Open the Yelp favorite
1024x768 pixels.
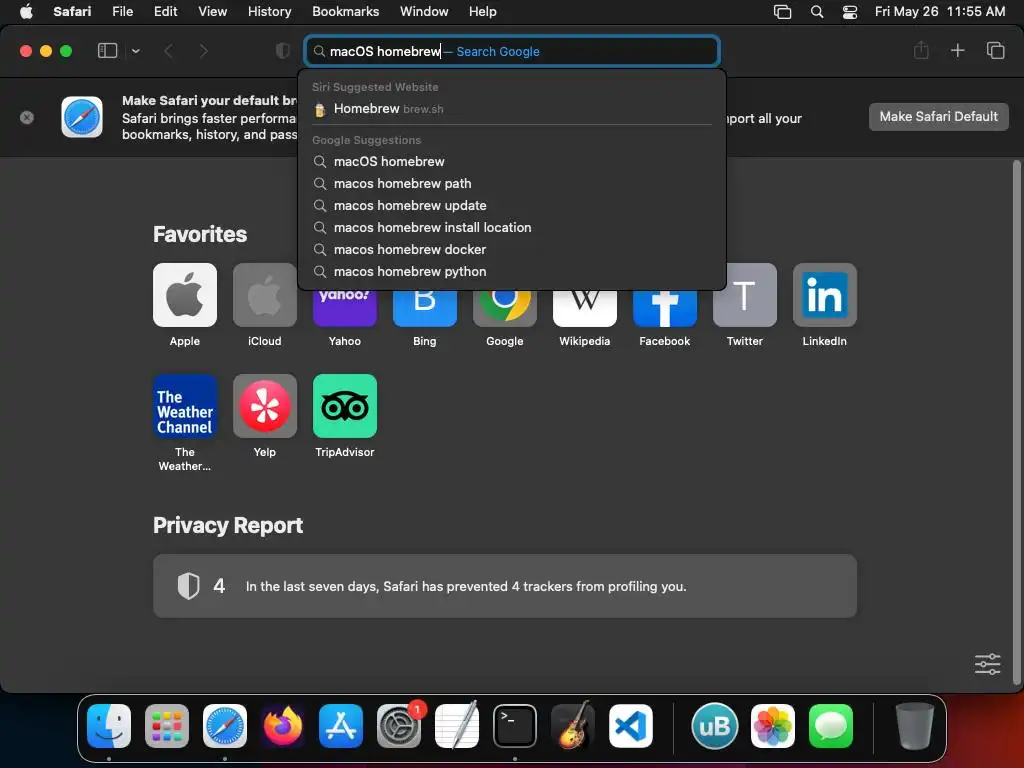[x=264, y=406]
